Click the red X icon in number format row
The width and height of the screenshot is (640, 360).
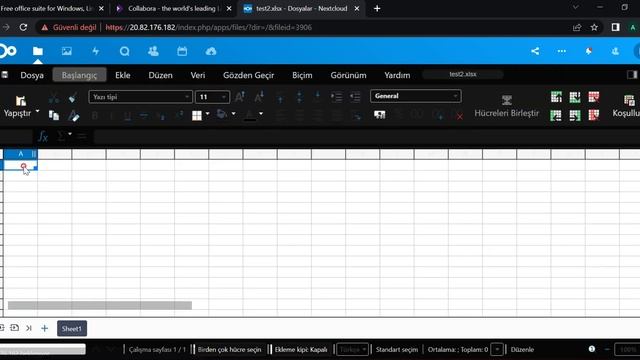pyautogui.click(x=460, y=117)
